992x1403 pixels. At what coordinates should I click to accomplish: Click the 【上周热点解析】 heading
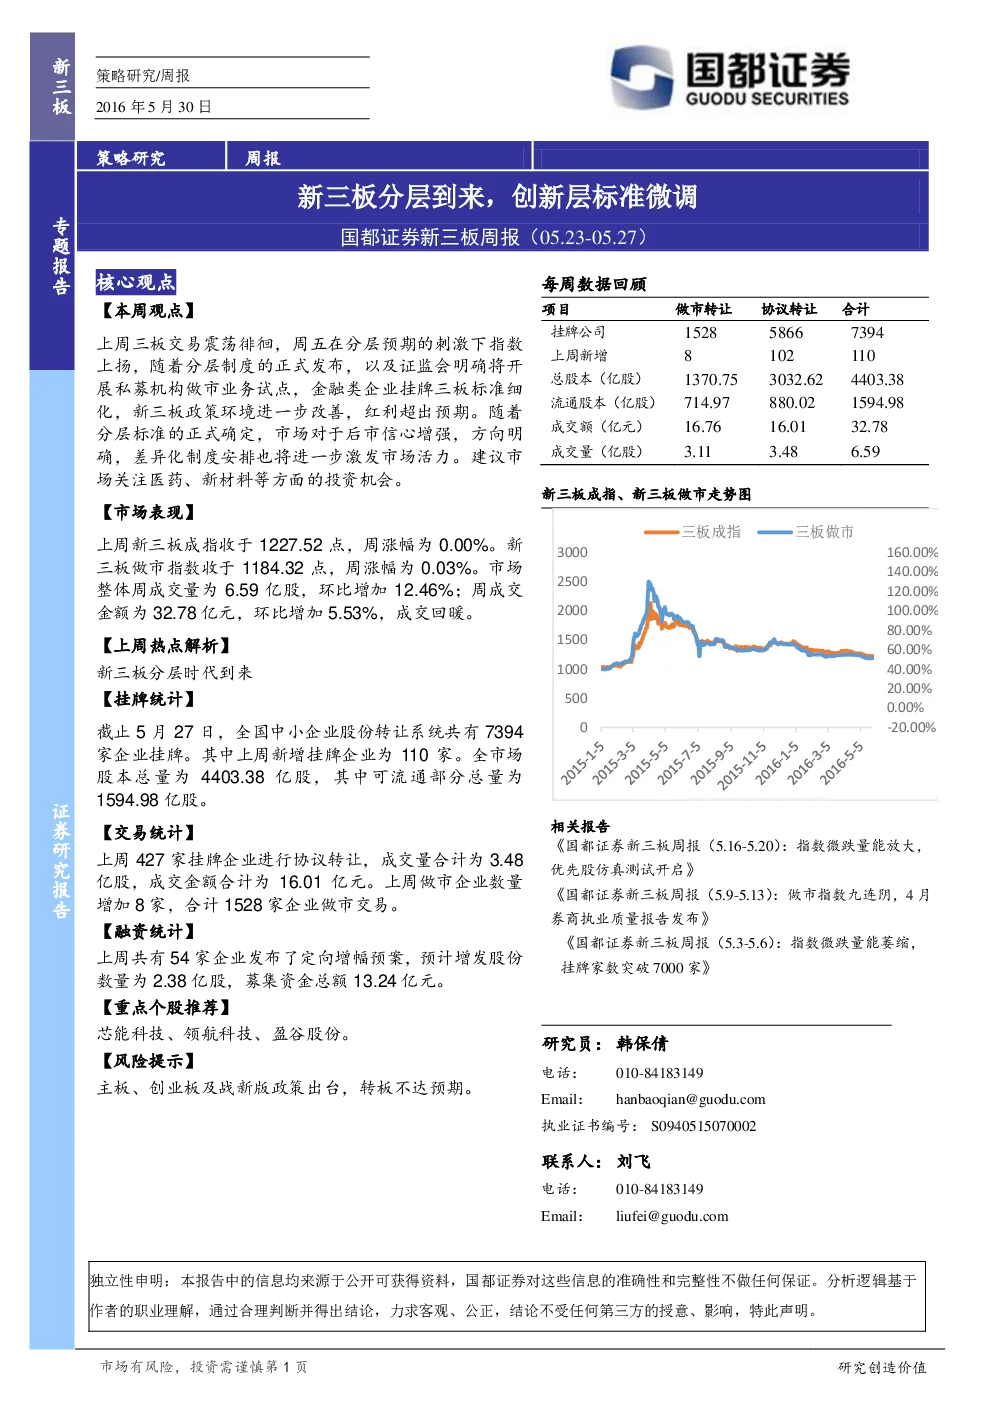165,646
